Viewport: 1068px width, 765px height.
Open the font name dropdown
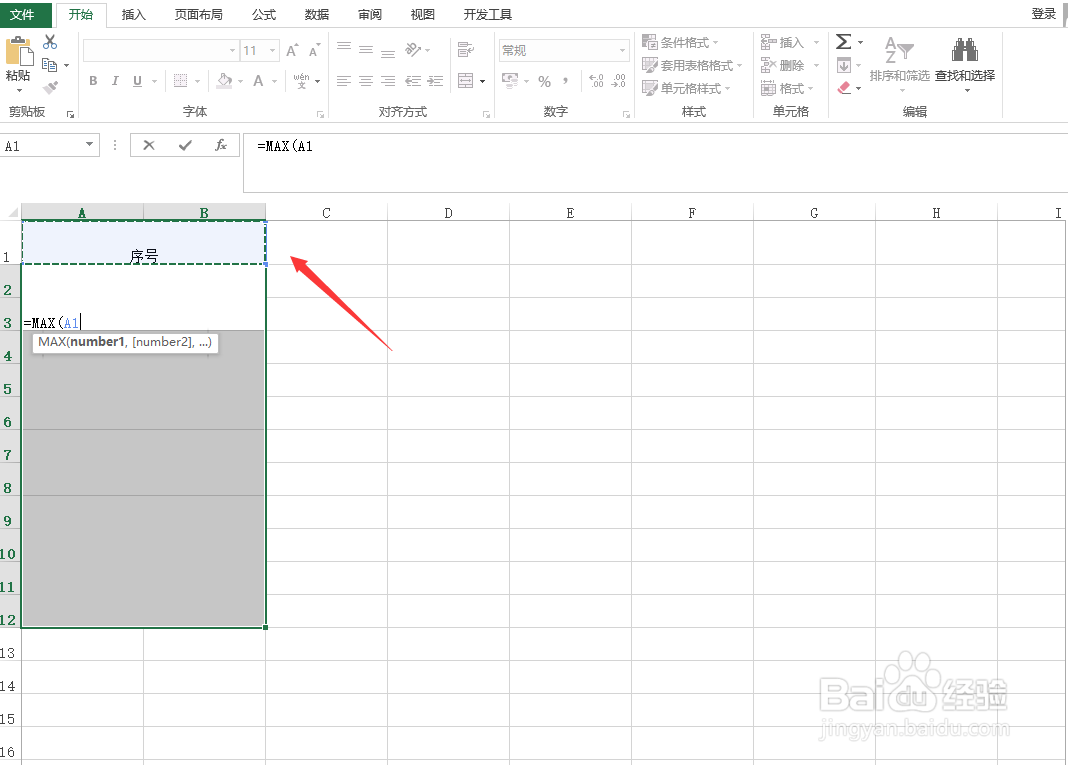pos(232,50)
